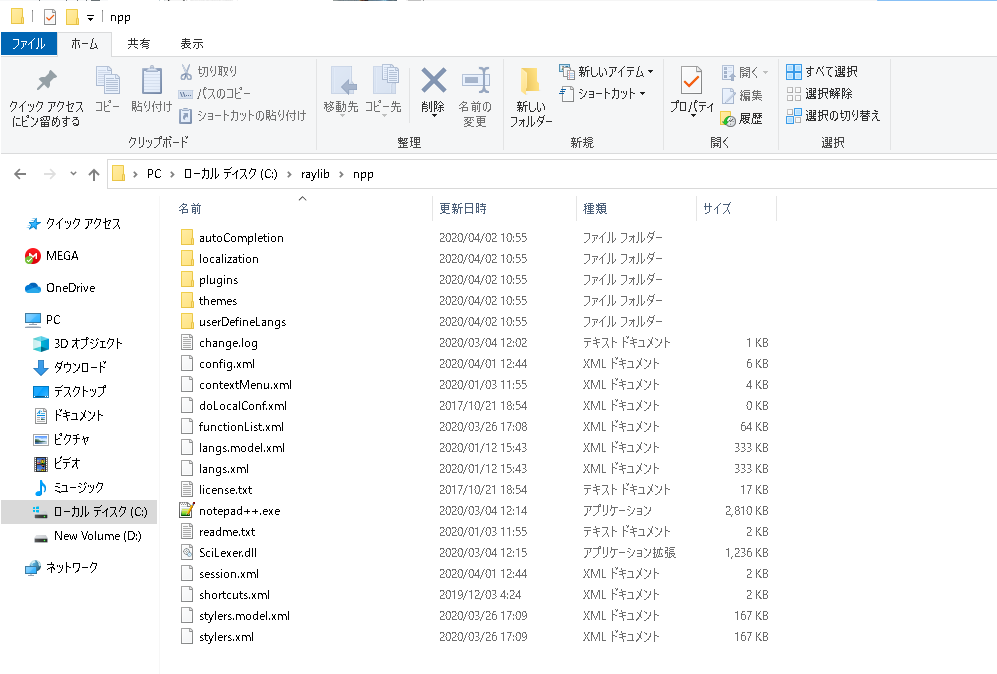Click Copy to (コピー先) icon
The image size is (997, 674).
[384, 81]
